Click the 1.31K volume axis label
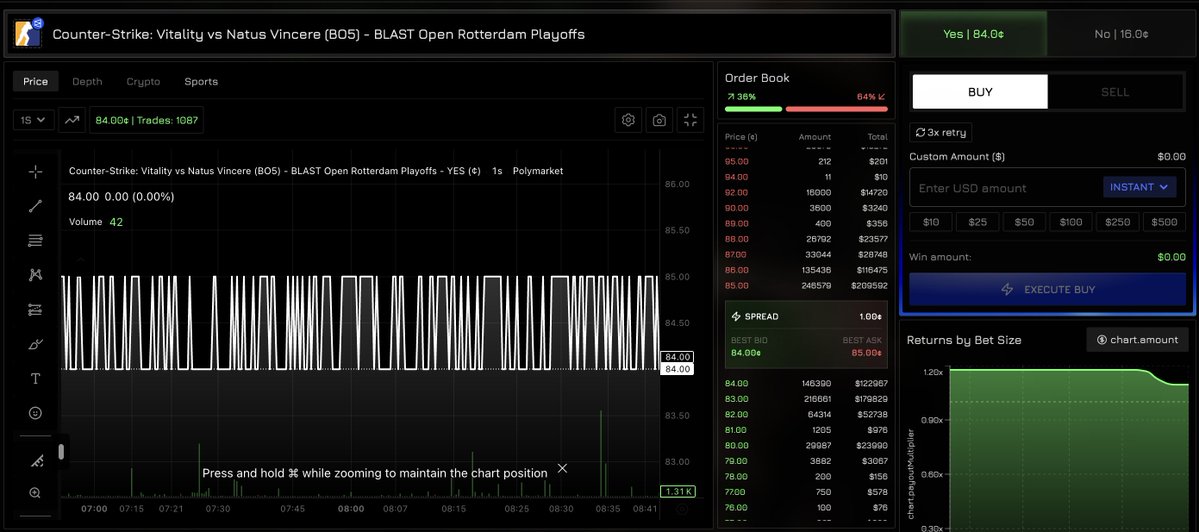 click(x=678, y=491)
